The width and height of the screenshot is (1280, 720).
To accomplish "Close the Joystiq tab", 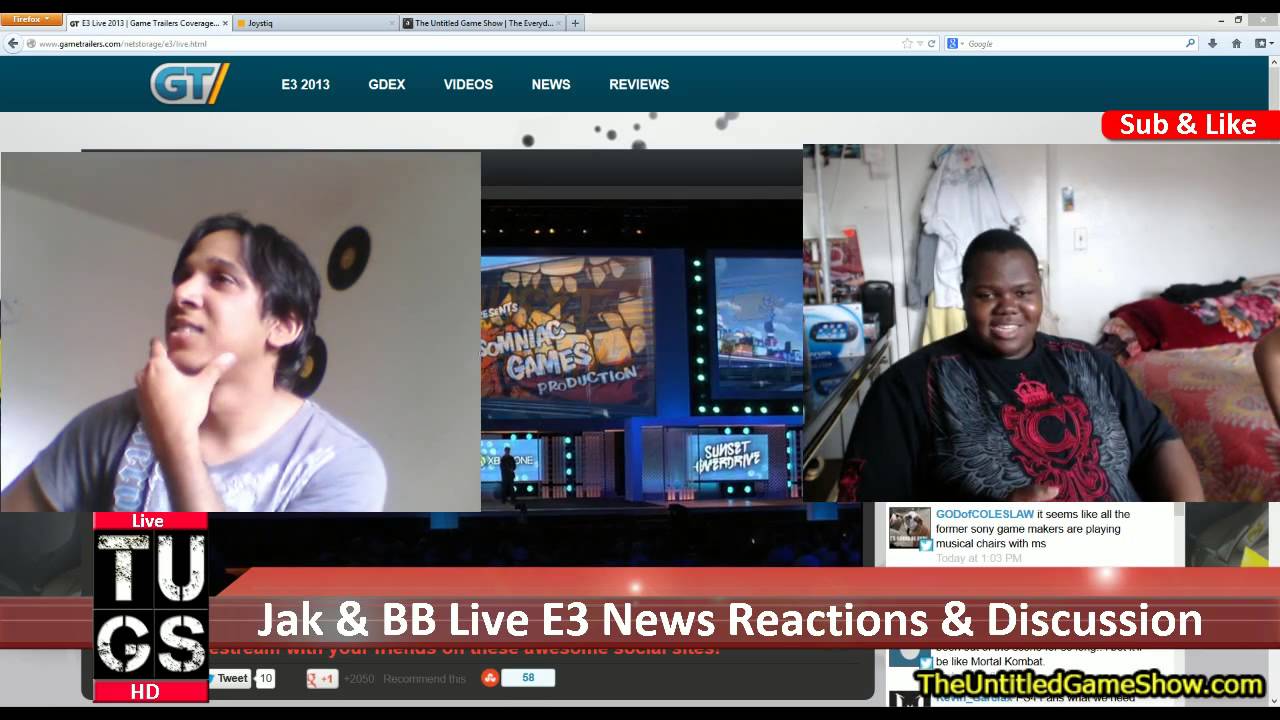I will 391,23.
